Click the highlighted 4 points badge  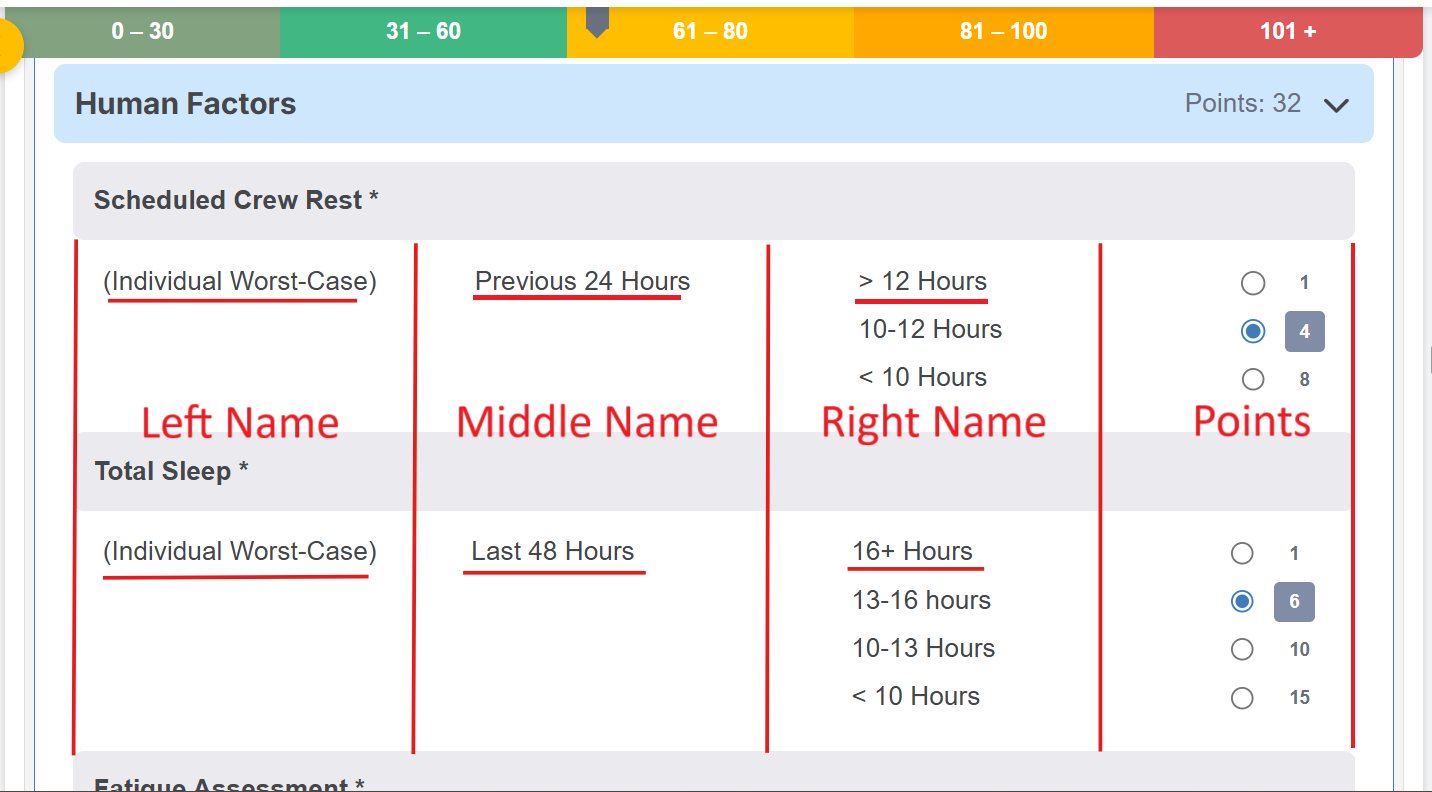pyautogui.click(x=1304, y=332)
